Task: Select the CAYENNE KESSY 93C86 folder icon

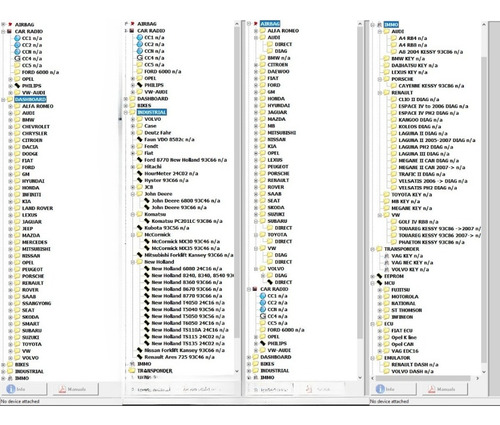Action: coord(394,86)
